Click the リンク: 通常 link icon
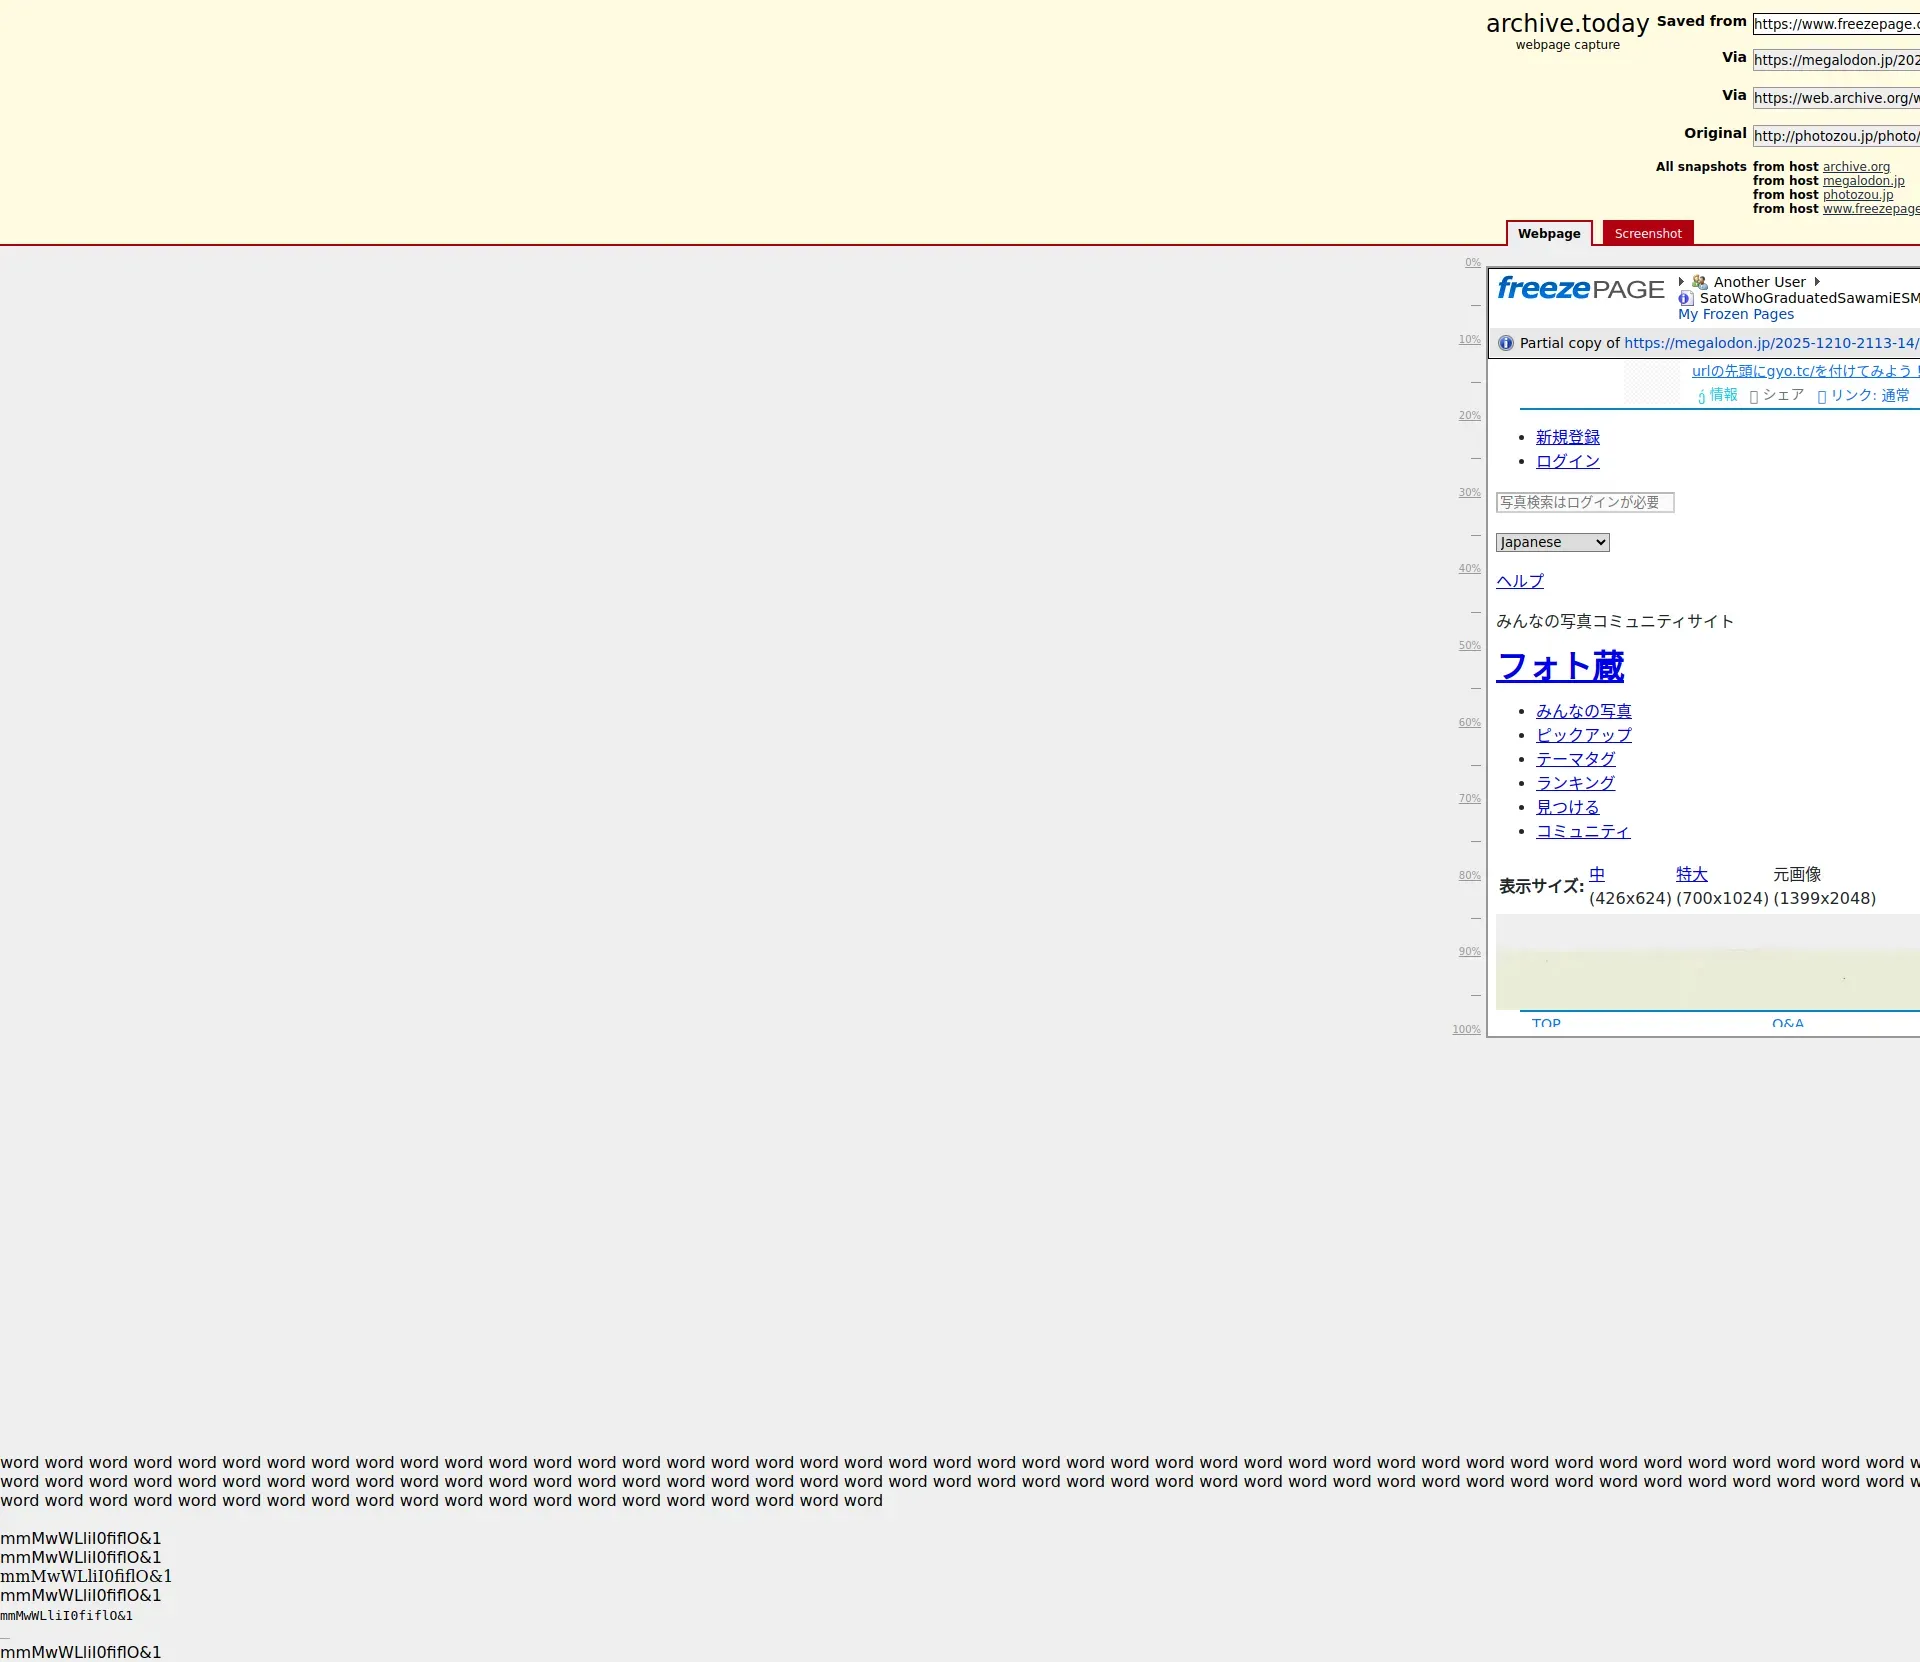This screenshot has height=1662, width=1920. tap(1822, 396)
